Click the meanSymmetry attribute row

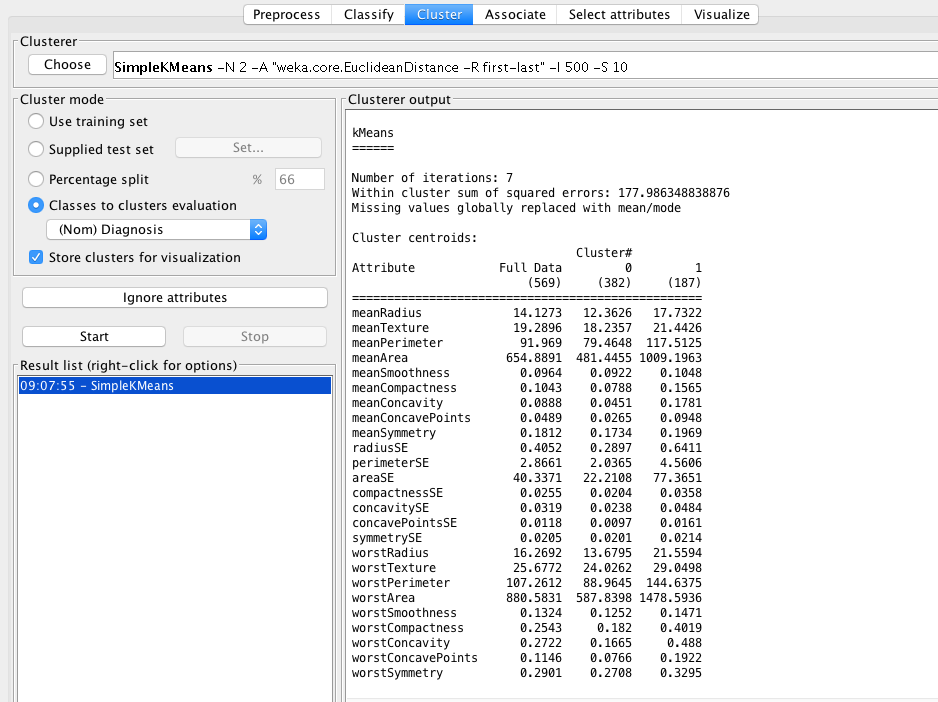point(526,433)
